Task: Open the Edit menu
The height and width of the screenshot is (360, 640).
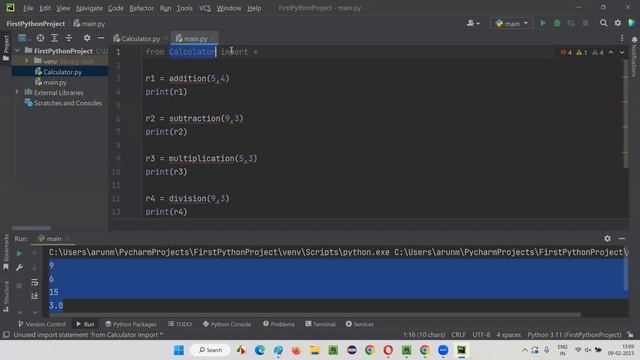Action: pos(45,8)
